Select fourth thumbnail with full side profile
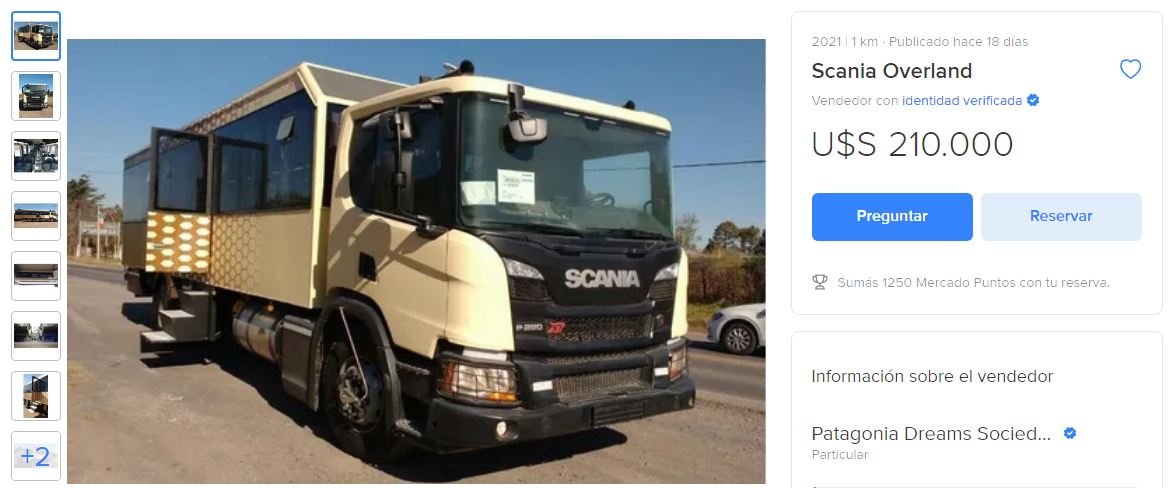 click(x=36, y=216)
